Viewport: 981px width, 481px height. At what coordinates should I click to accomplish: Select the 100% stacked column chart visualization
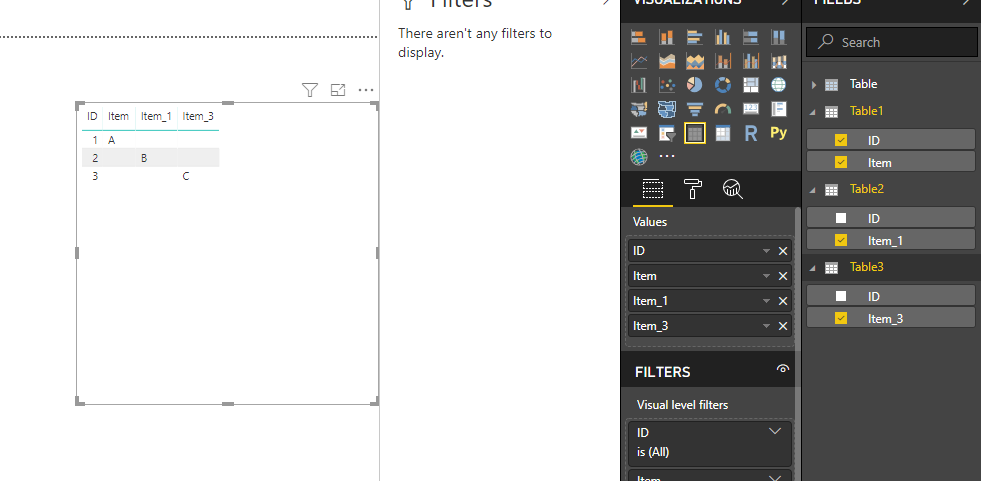pyautogui.click(x=778, y=38)
